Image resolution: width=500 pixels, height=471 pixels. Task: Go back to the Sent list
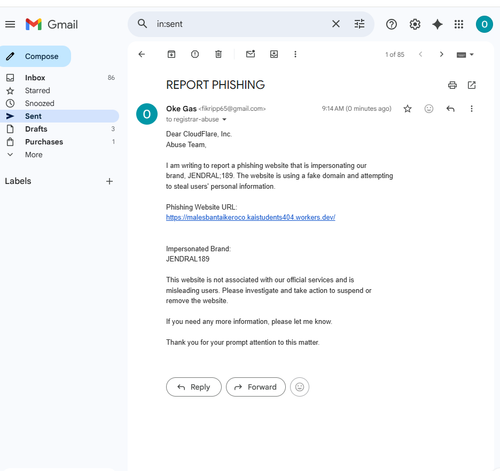pyautogui.click(x=142, y=54)
